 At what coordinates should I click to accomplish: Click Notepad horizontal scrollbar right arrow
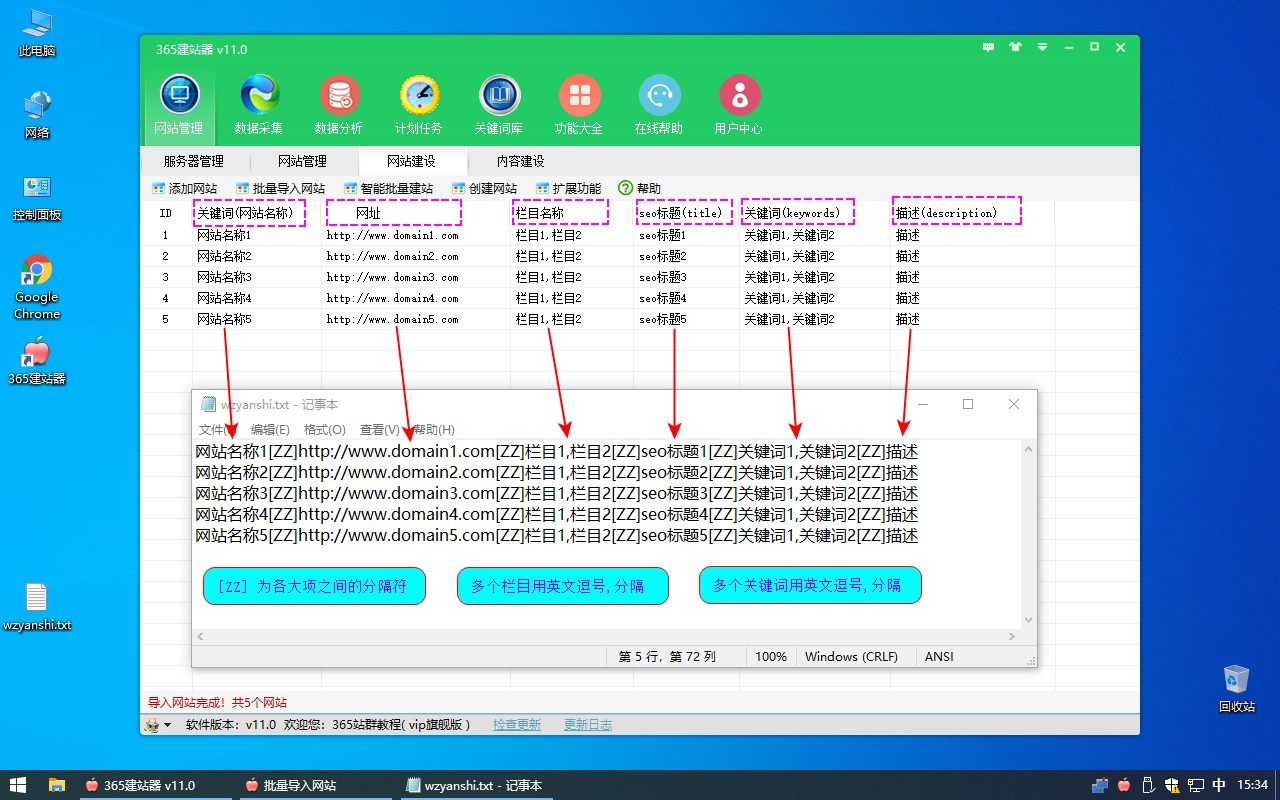click(x=1012, y=636)
